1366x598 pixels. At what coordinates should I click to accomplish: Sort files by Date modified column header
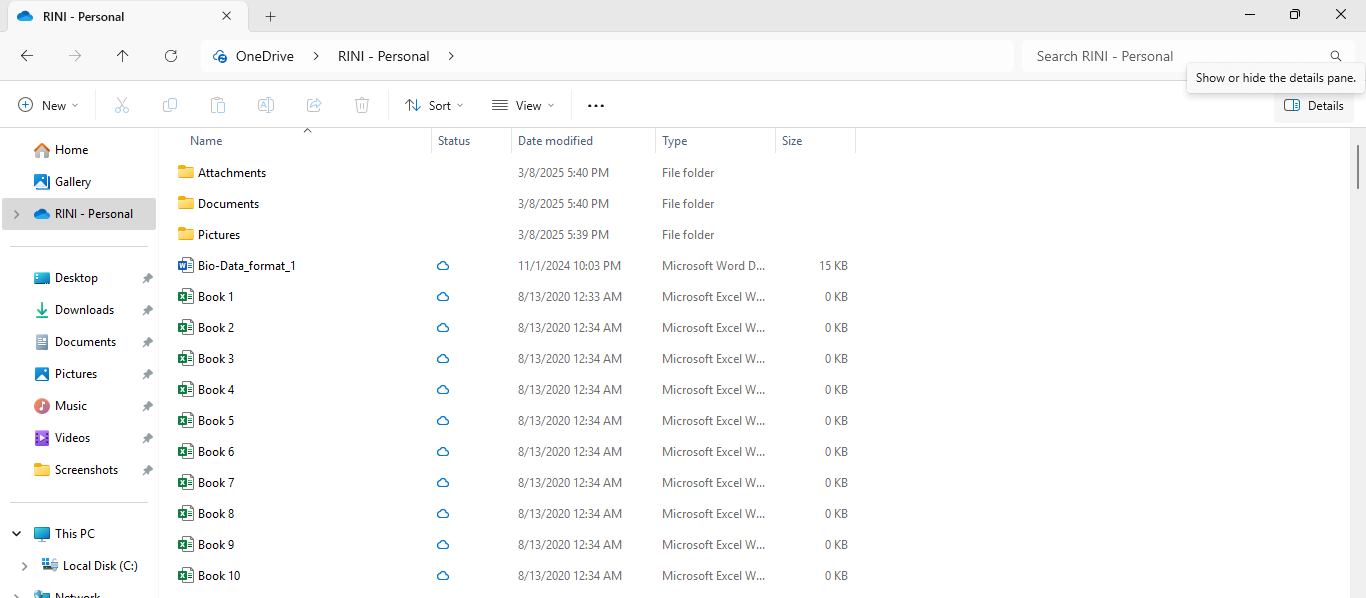click(556, 141)
